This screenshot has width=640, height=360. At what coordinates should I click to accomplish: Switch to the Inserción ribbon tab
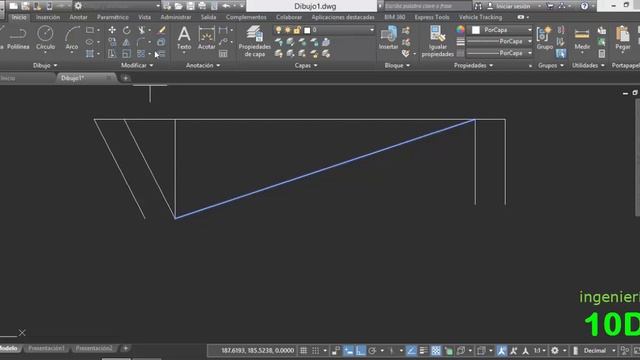point(48,17)
